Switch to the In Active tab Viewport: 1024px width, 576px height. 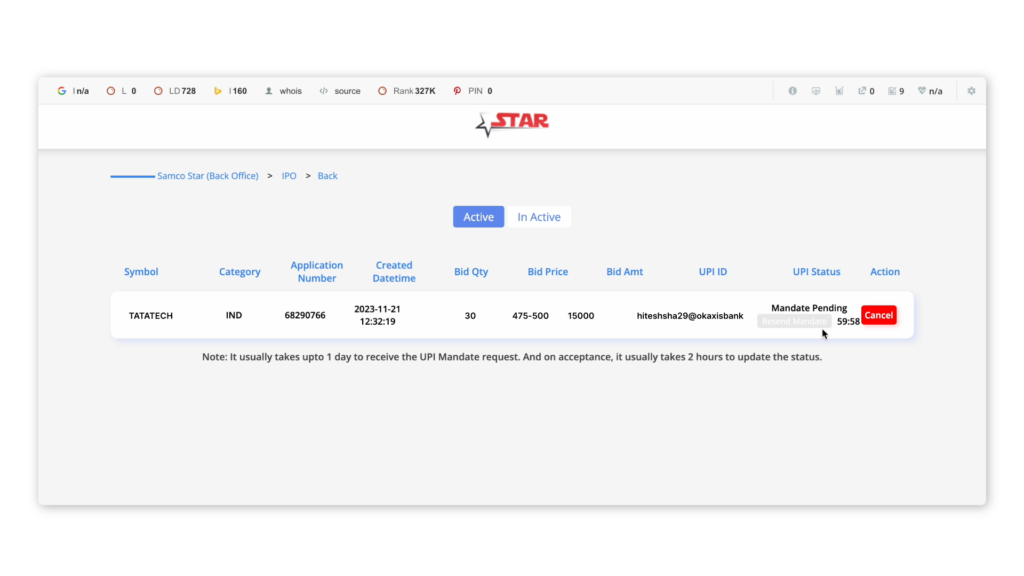tap(538, 217)
